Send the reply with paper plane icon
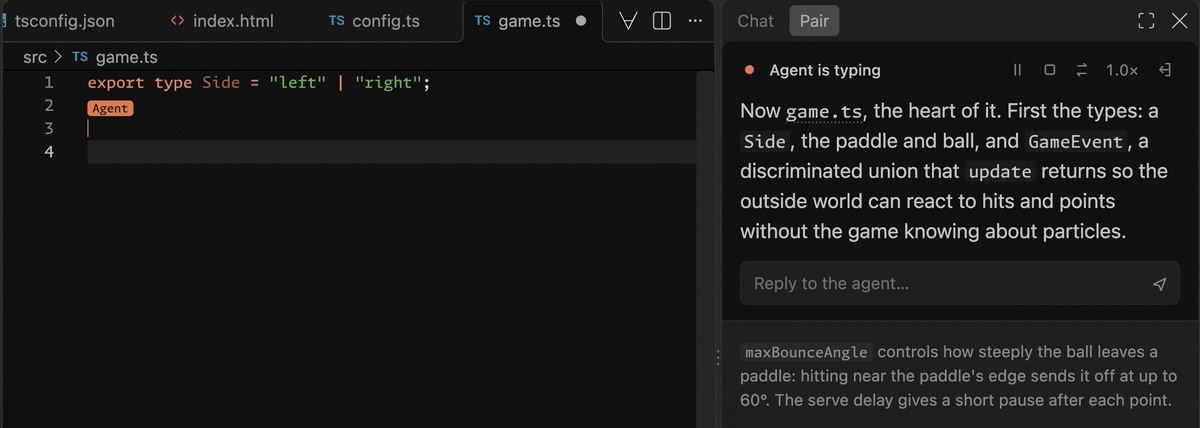Viewport: 1200px width, 428px height. tap(1159, 284)
